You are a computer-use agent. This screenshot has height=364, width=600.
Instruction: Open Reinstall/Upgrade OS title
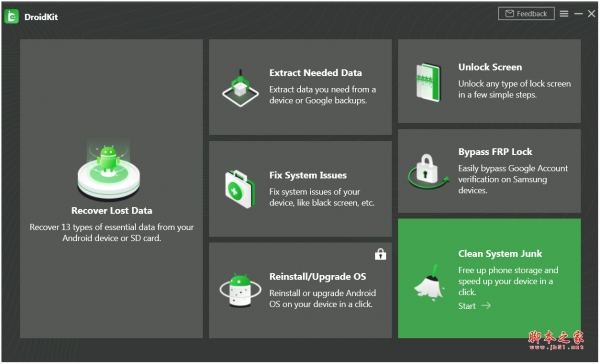coord(318,277)
